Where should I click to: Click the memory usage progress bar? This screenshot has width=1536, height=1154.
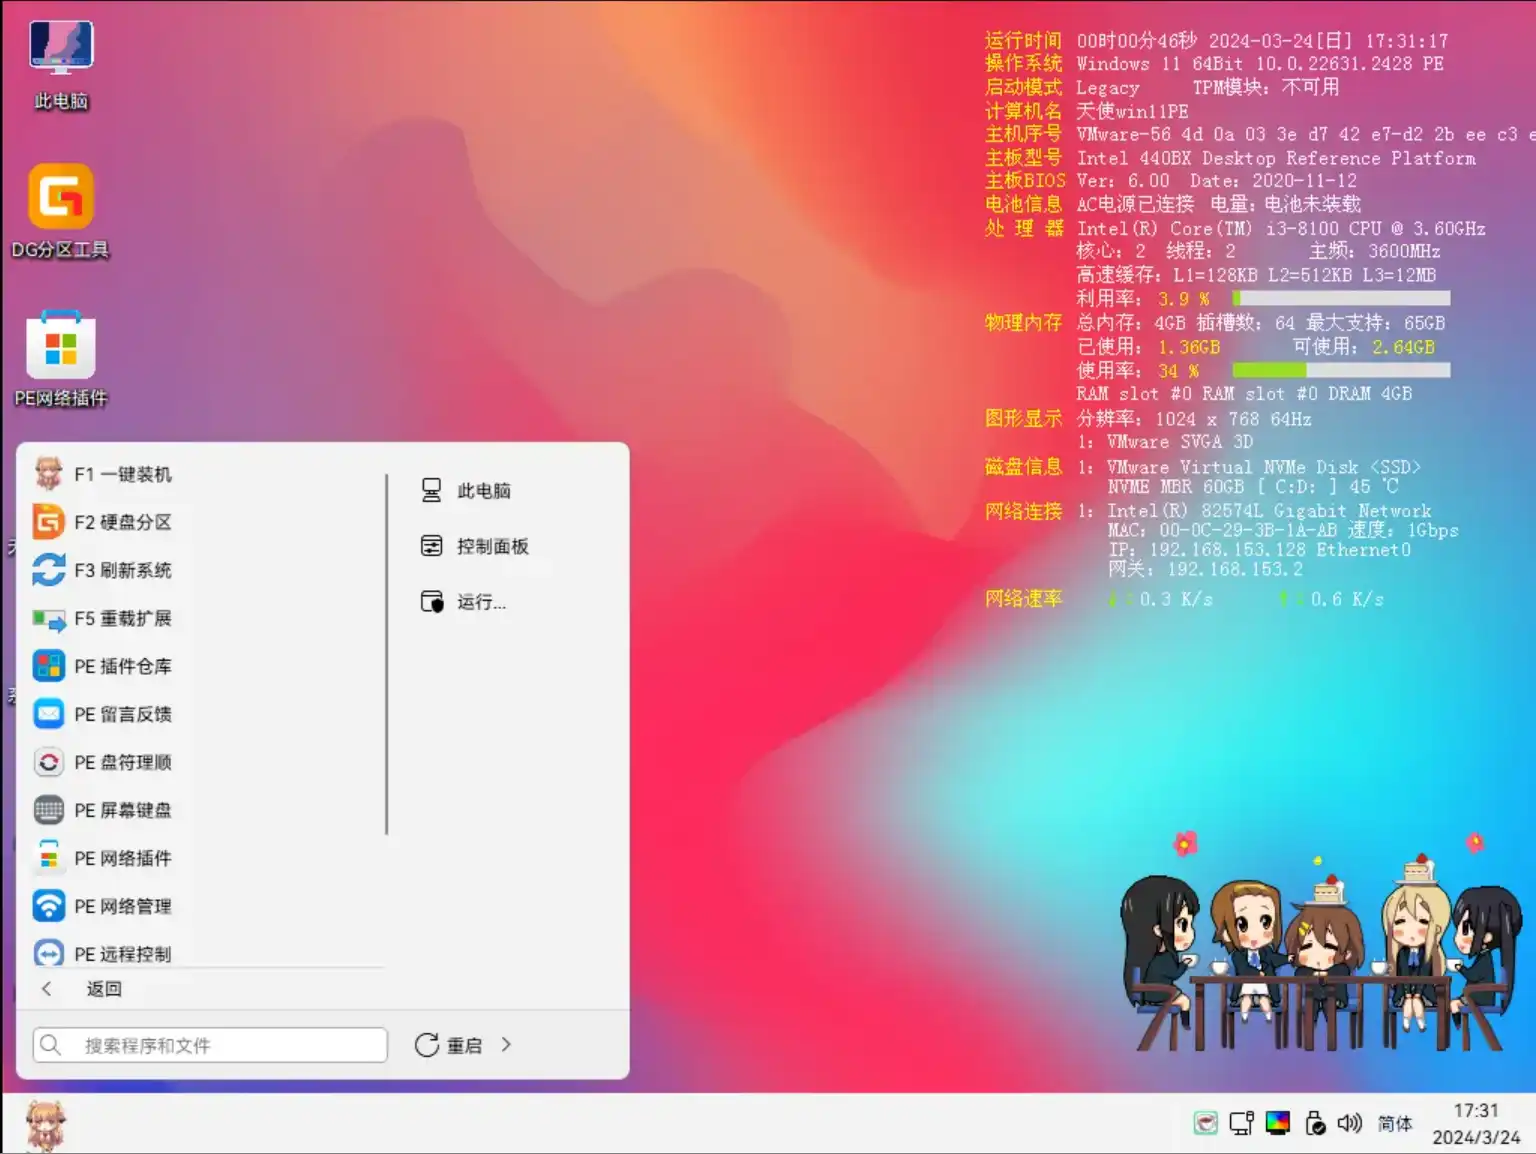(1340, 370)
